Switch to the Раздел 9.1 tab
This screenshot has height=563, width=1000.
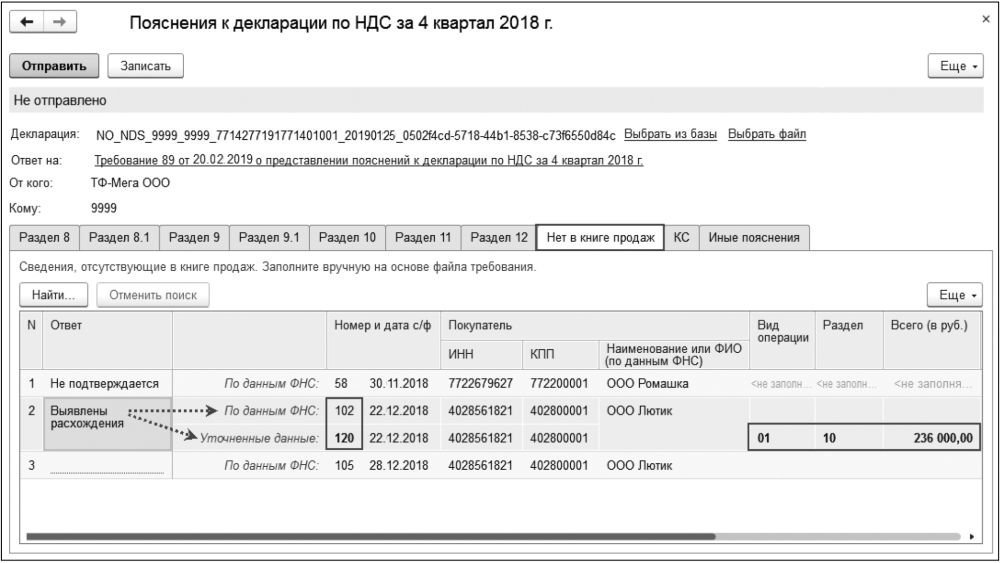pos(269,238)
